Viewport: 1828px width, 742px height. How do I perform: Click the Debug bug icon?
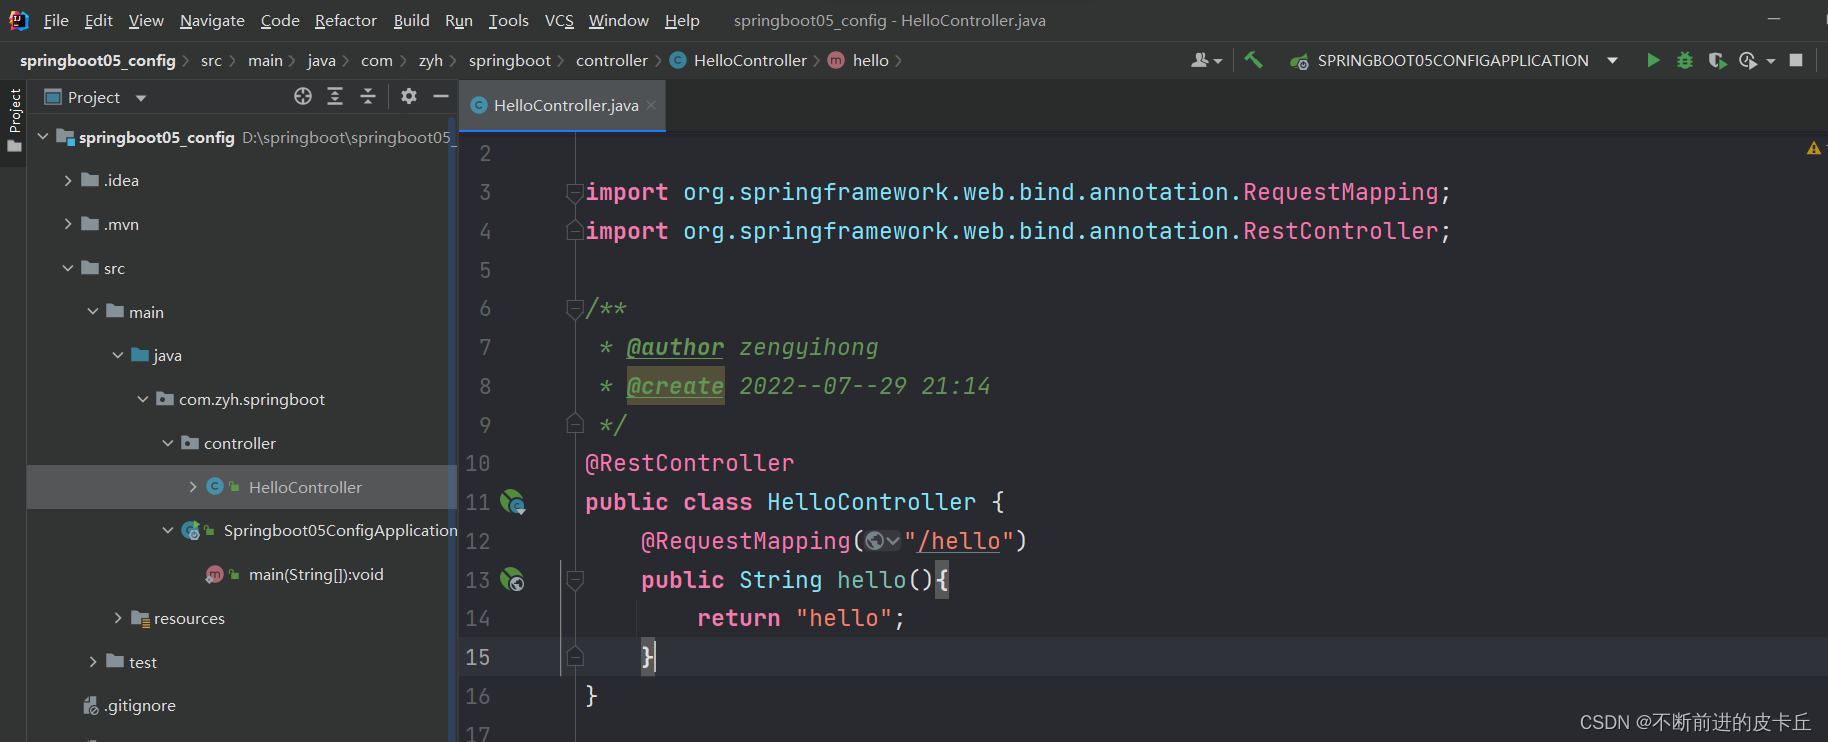pyautogui.click(x=1685, y=61)
